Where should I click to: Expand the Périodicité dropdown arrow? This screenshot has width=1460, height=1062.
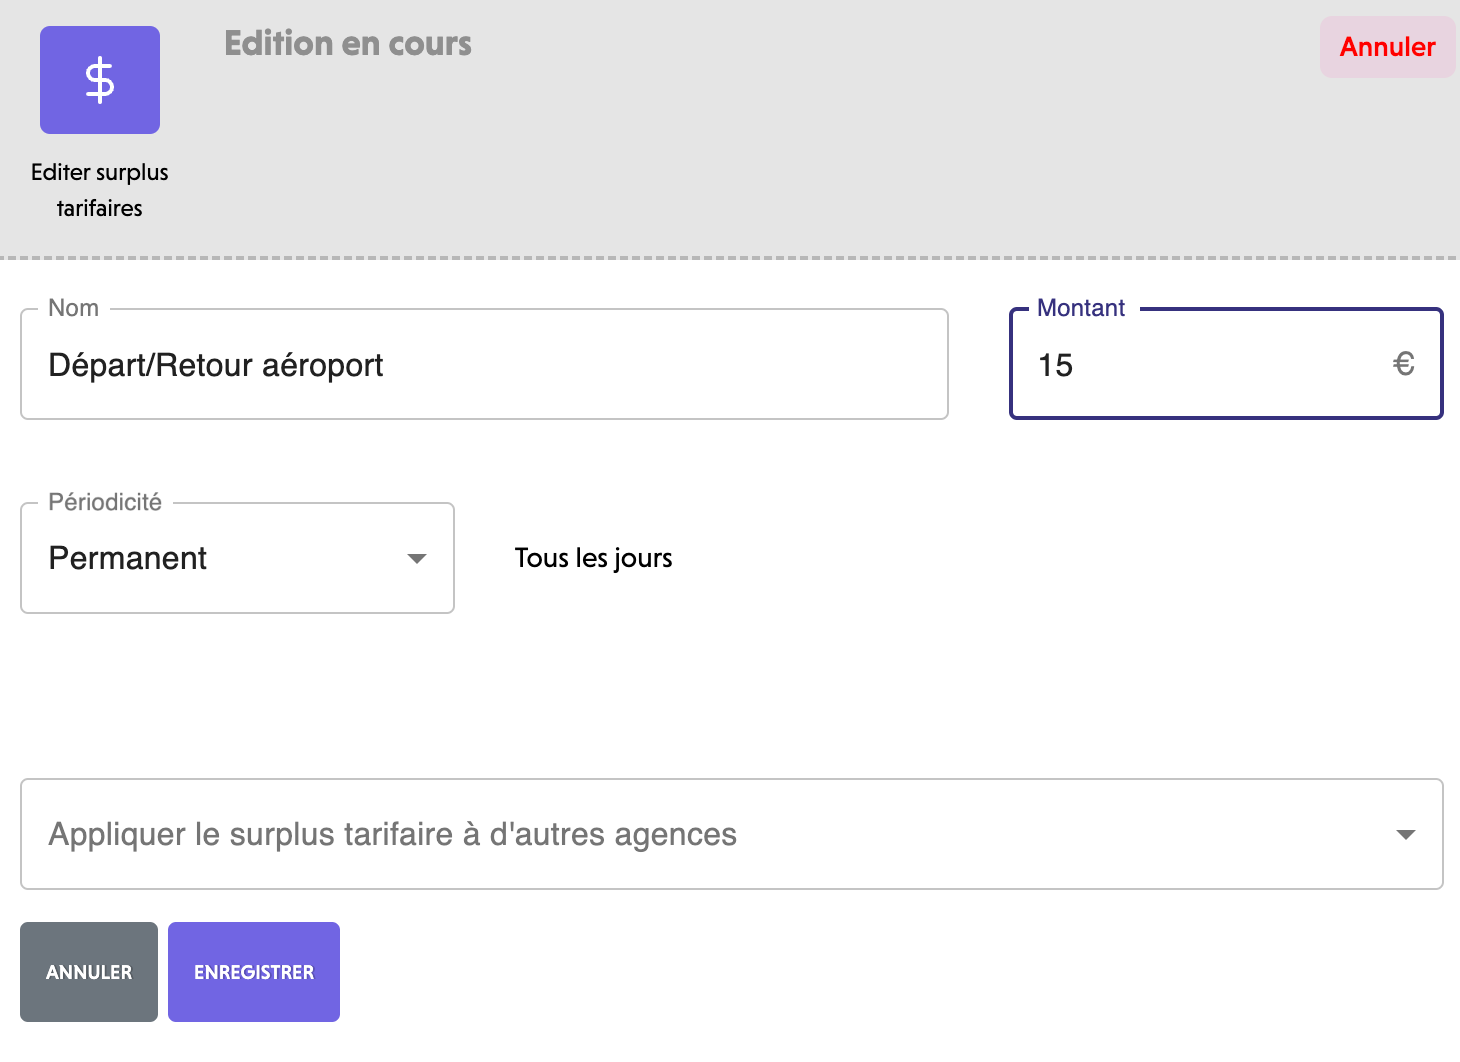[417, 558]
